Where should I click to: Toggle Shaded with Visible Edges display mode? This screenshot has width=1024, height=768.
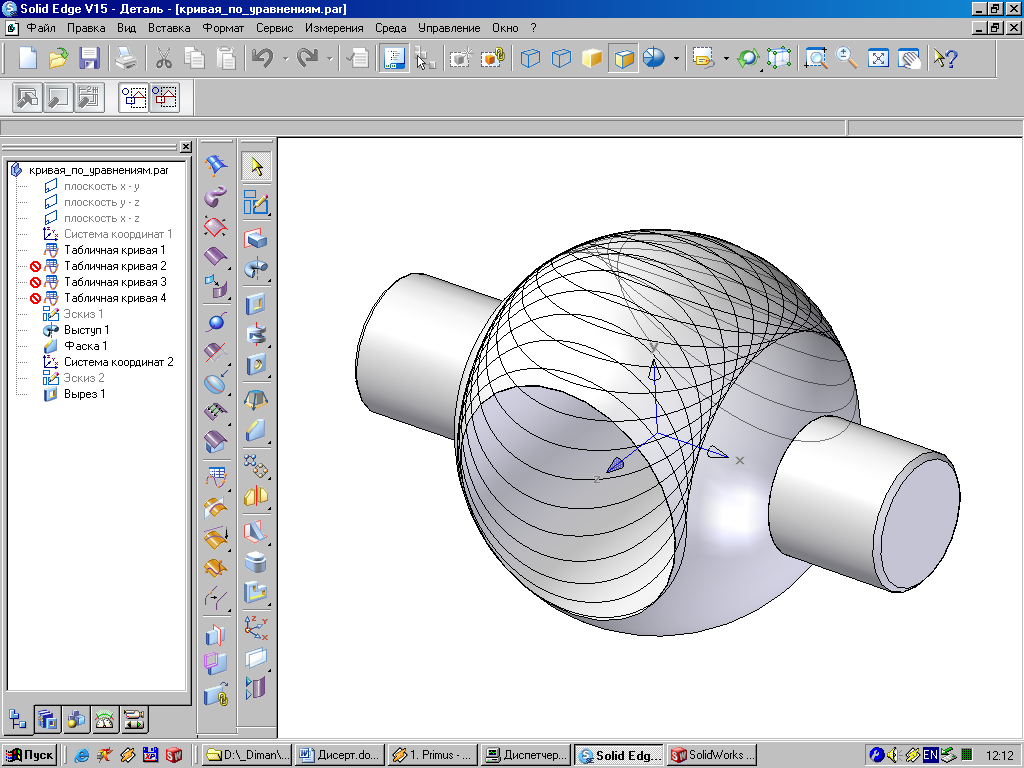[624, 58]
